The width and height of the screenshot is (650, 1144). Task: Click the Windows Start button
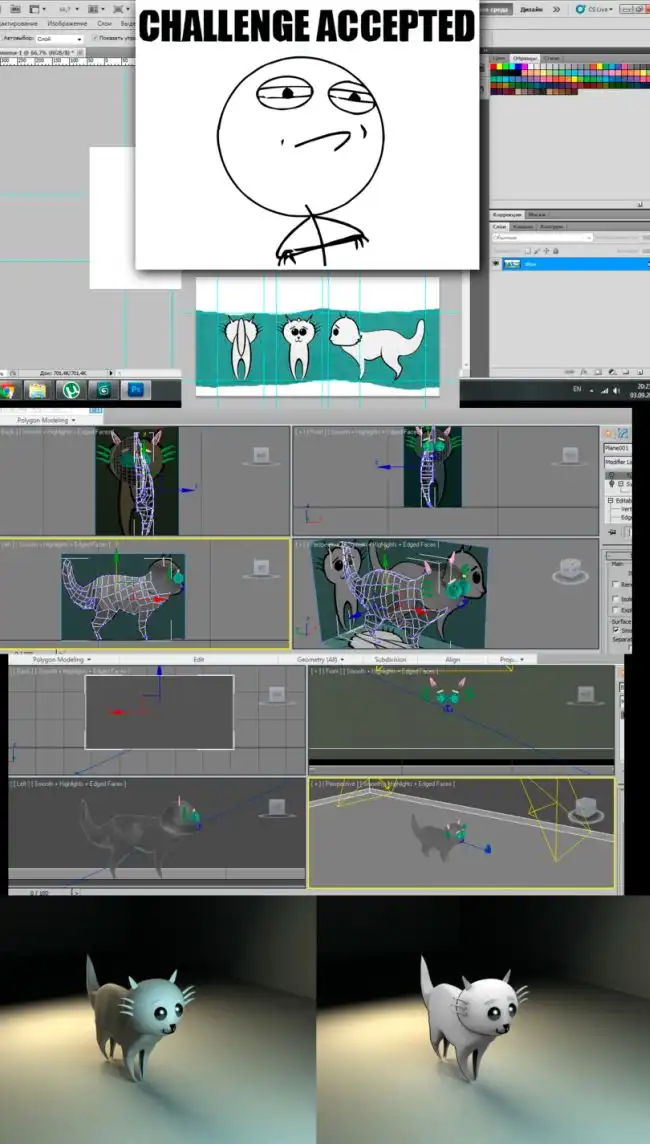pyautogui.click(x=7, y=390)
